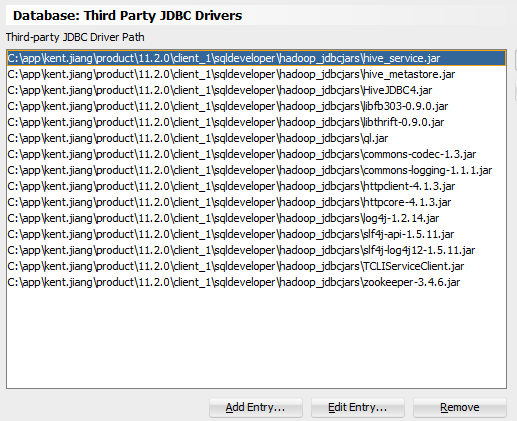Select the httpcore-4.1.3.jar entry
517x421 pixels.
click(256, 202)
